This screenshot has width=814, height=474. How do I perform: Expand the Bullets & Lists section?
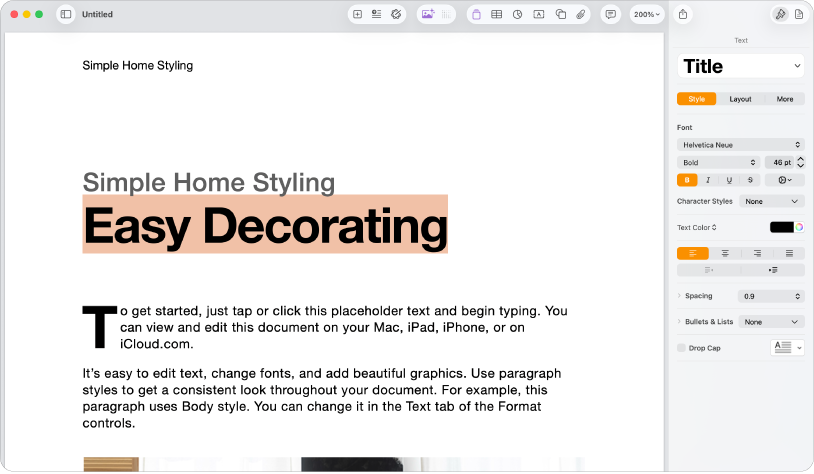pyautogui.click(x=679, y=321)
